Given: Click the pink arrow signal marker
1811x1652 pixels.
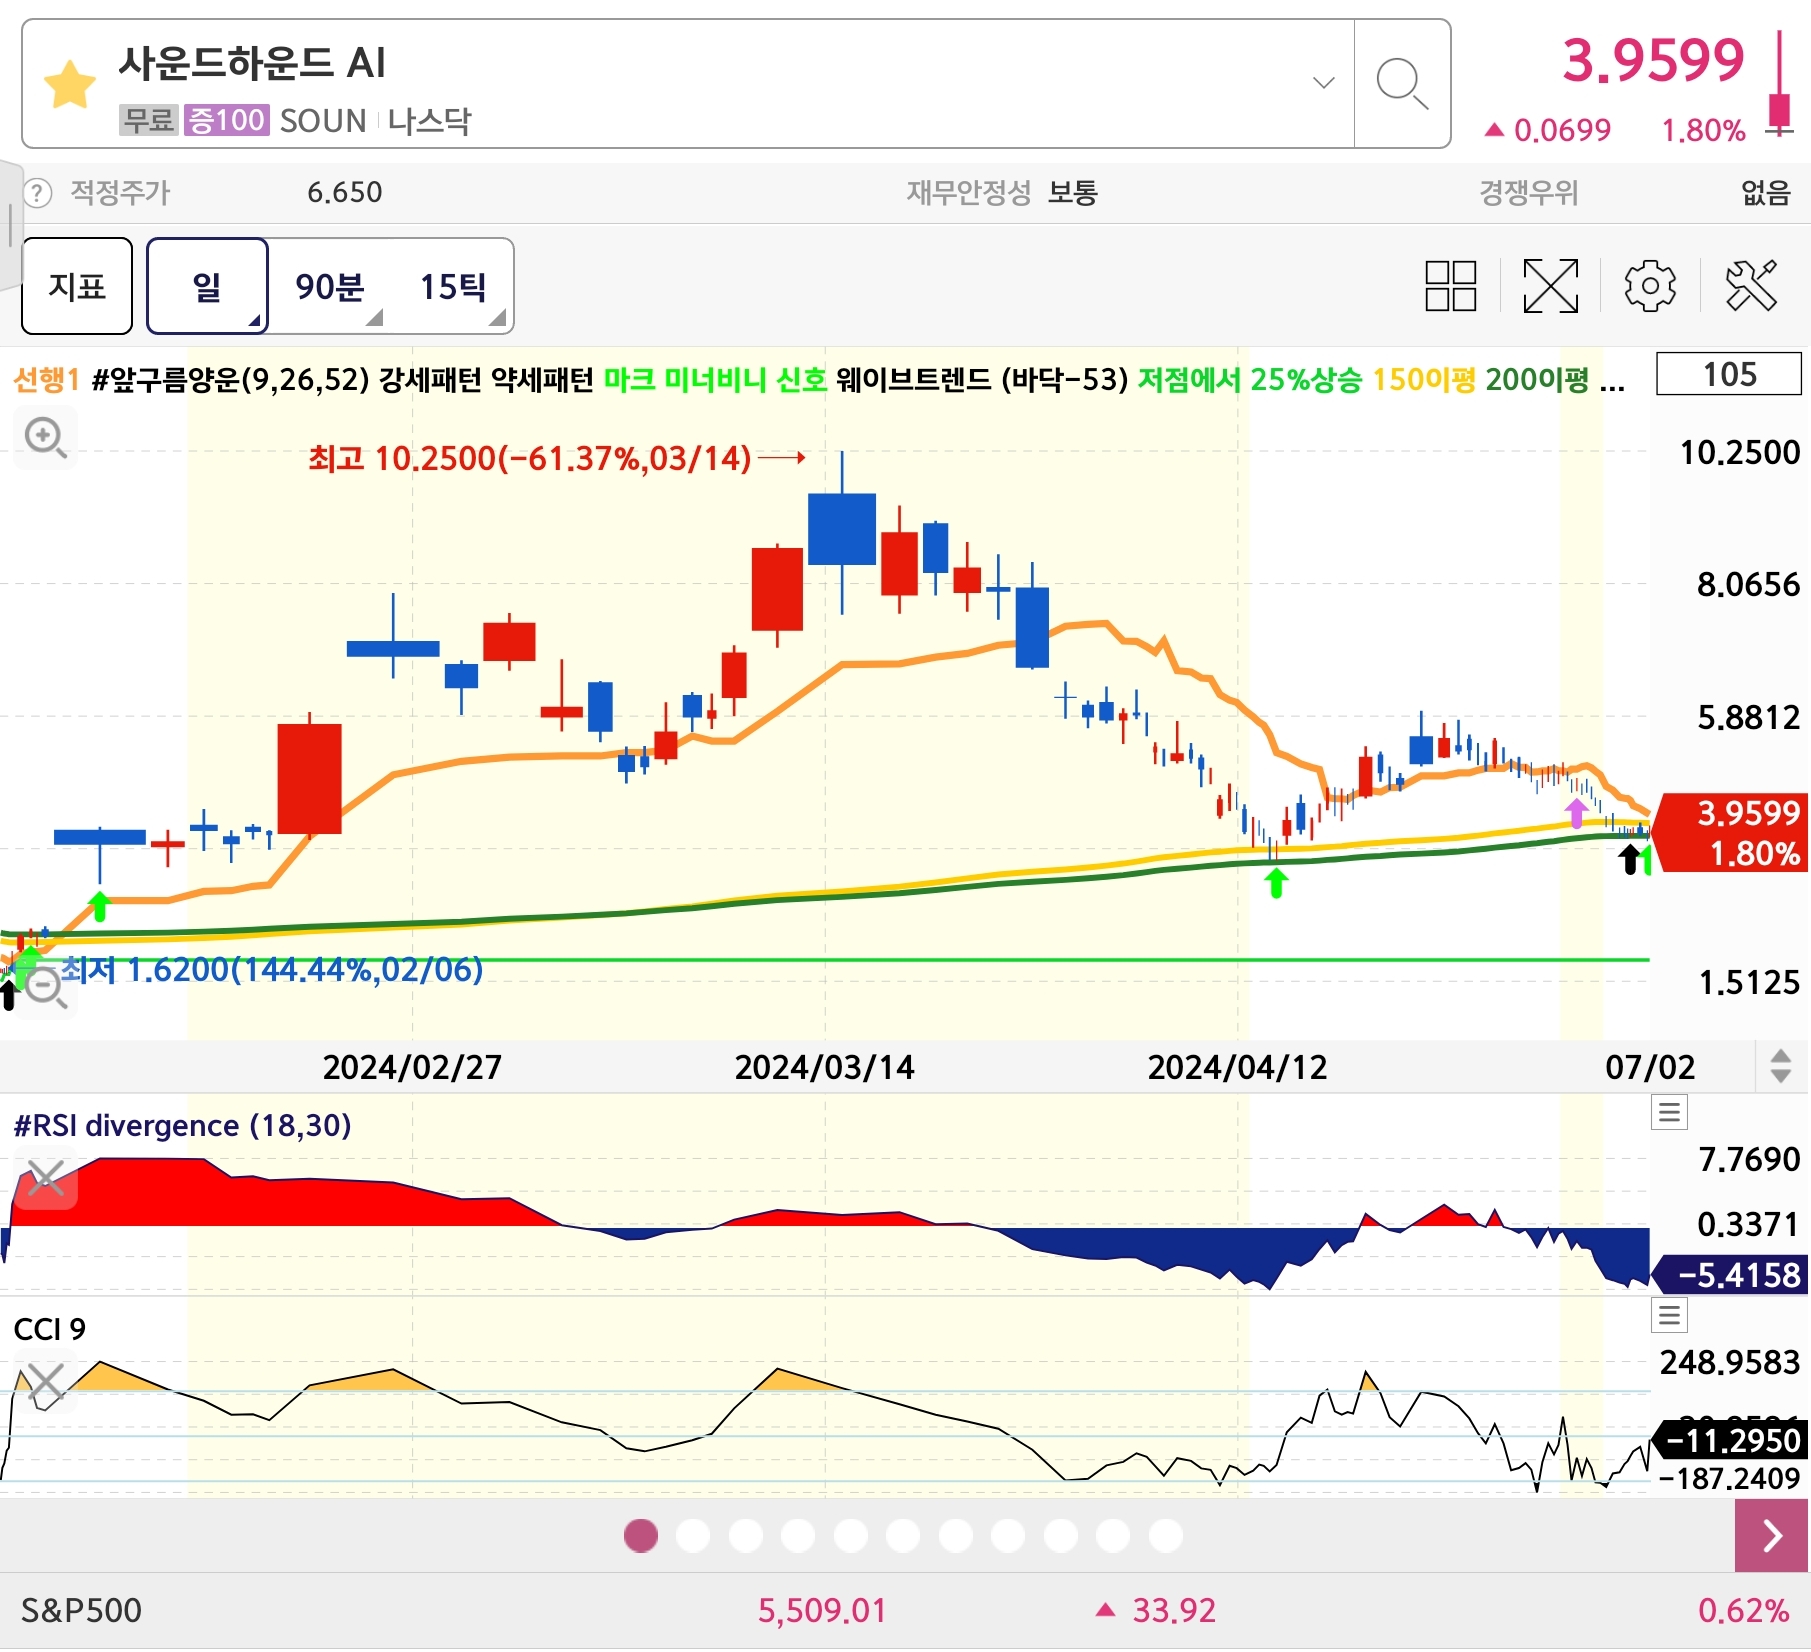Looking at the screenshot, I should 1576,813.
